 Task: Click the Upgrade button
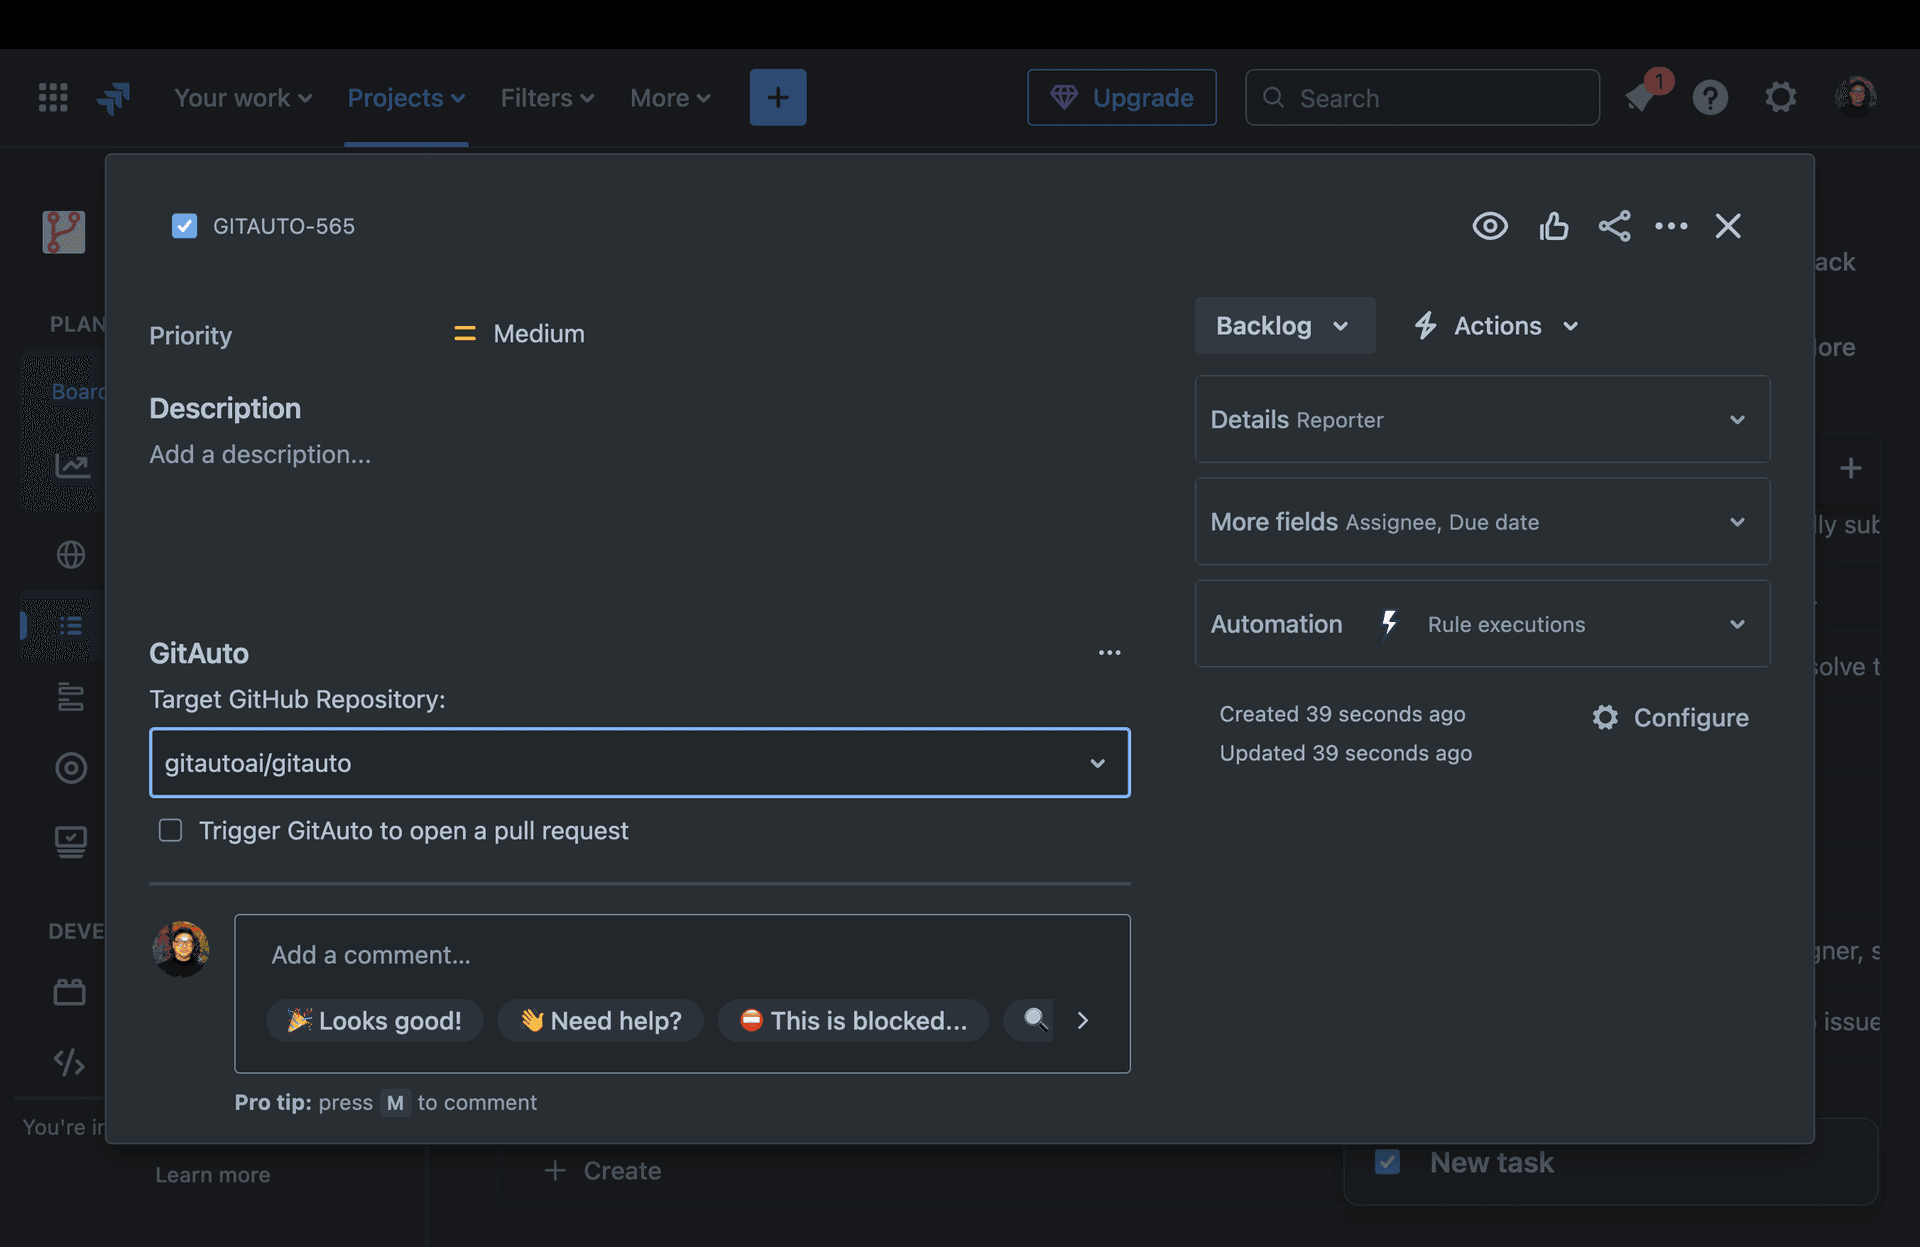coord(1121,97)
